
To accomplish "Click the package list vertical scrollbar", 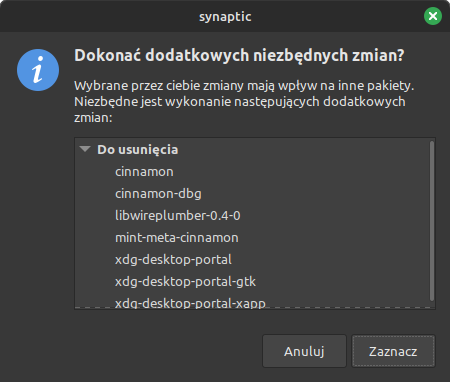I will coord(432,221).
